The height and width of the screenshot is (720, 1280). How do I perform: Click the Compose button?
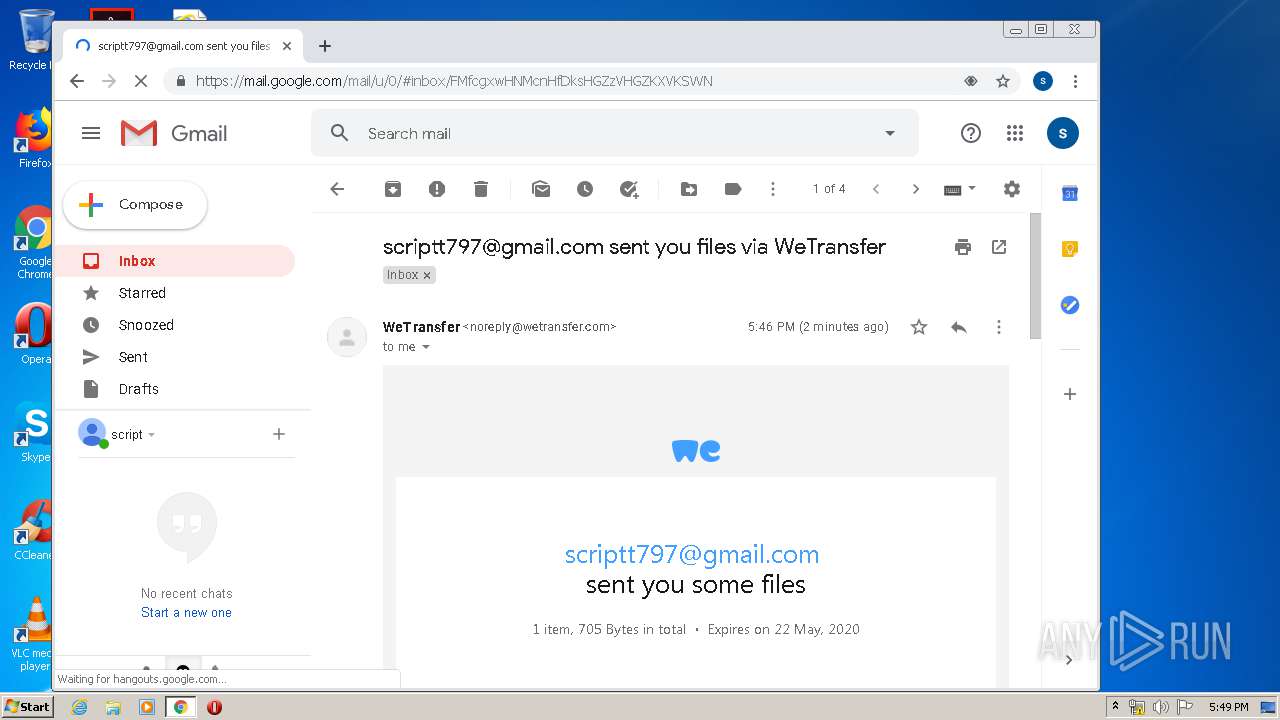click(x=135, y=205)
